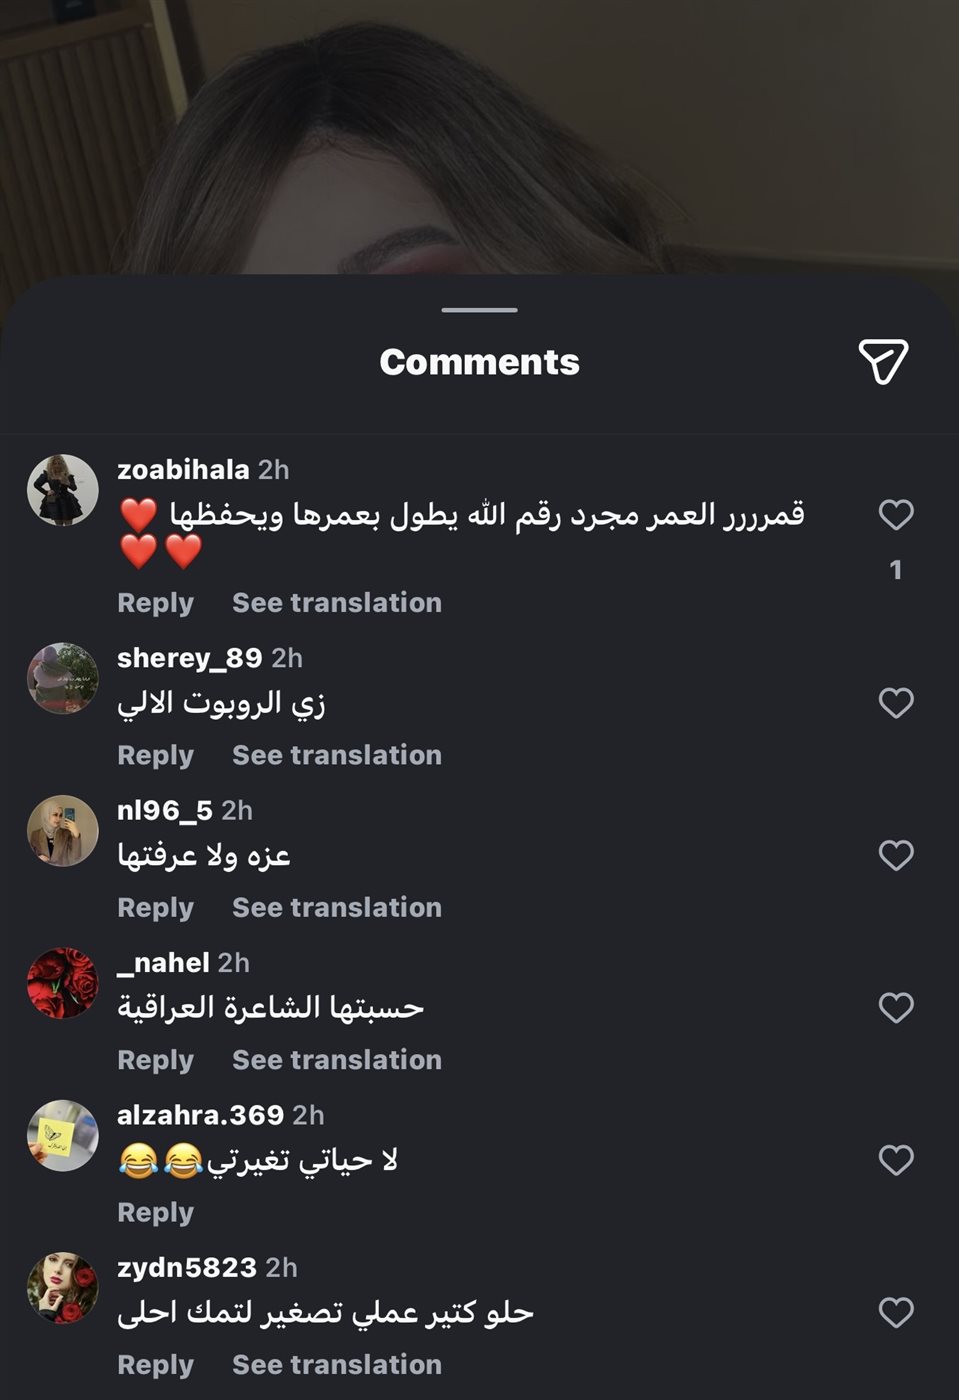Tap the heart beside alzahra.369's comment
This screenshot has width=959, height=1400.
(896, 1160)
